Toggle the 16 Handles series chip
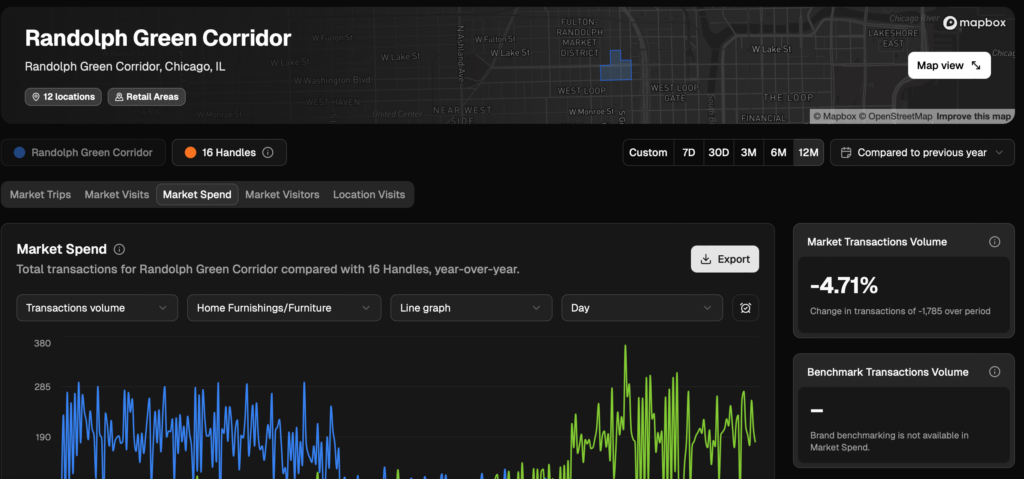This screenshot has width=1024, height=479. tap(229, 152)
